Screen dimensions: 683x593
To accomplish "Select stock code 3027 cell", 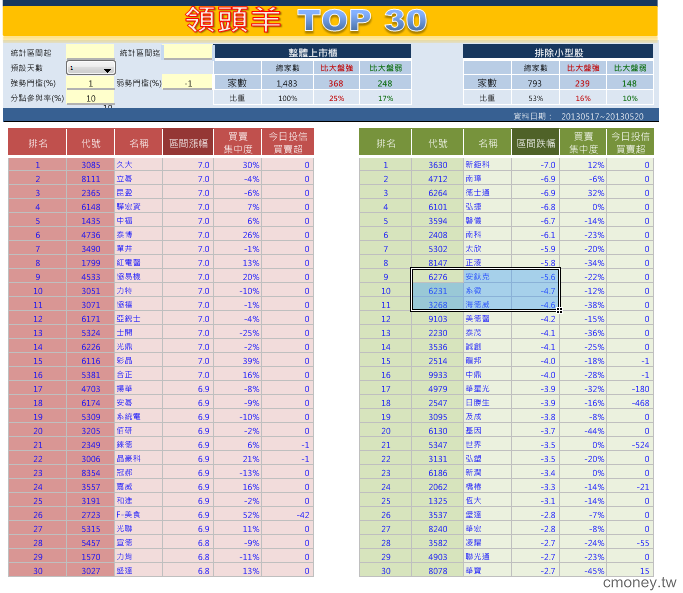I will coord(91,571).
